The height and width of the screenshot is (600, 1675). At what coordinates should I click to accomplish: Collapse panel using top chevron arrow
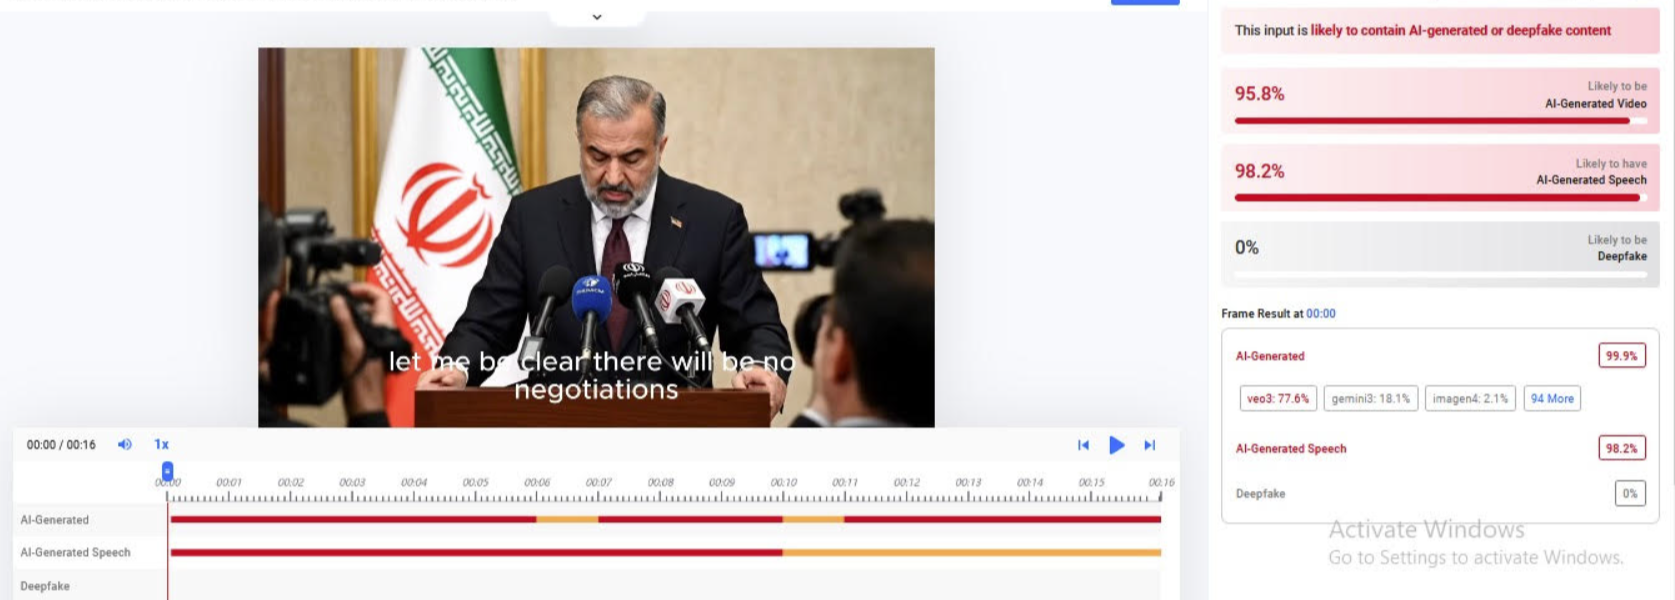point(597,17)
